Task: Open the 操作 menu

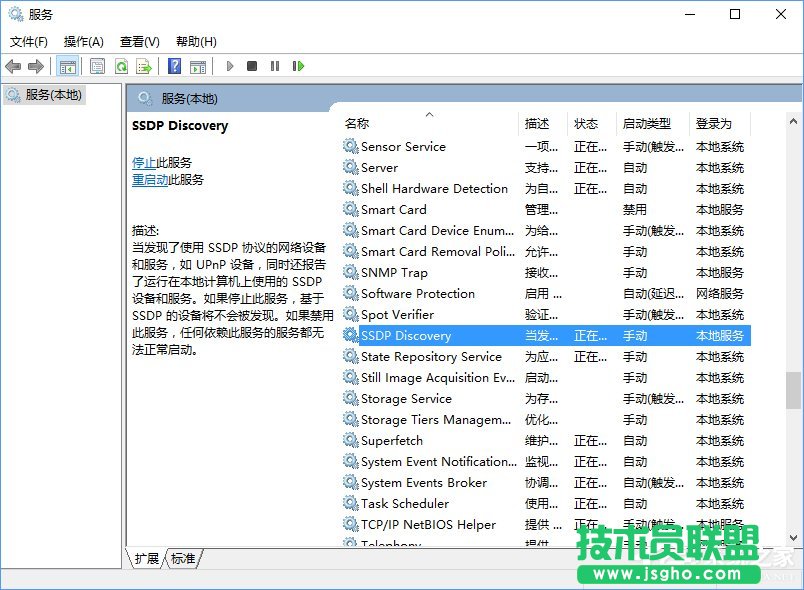Action: [x=84, y=42]
